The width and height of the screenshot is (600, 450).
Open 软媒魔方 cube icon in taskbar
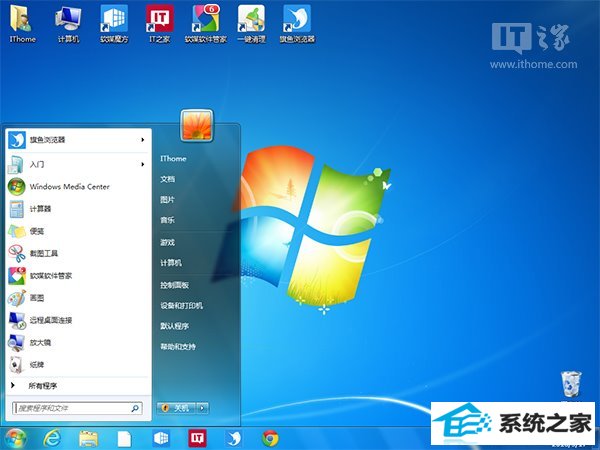pos(161,439)
